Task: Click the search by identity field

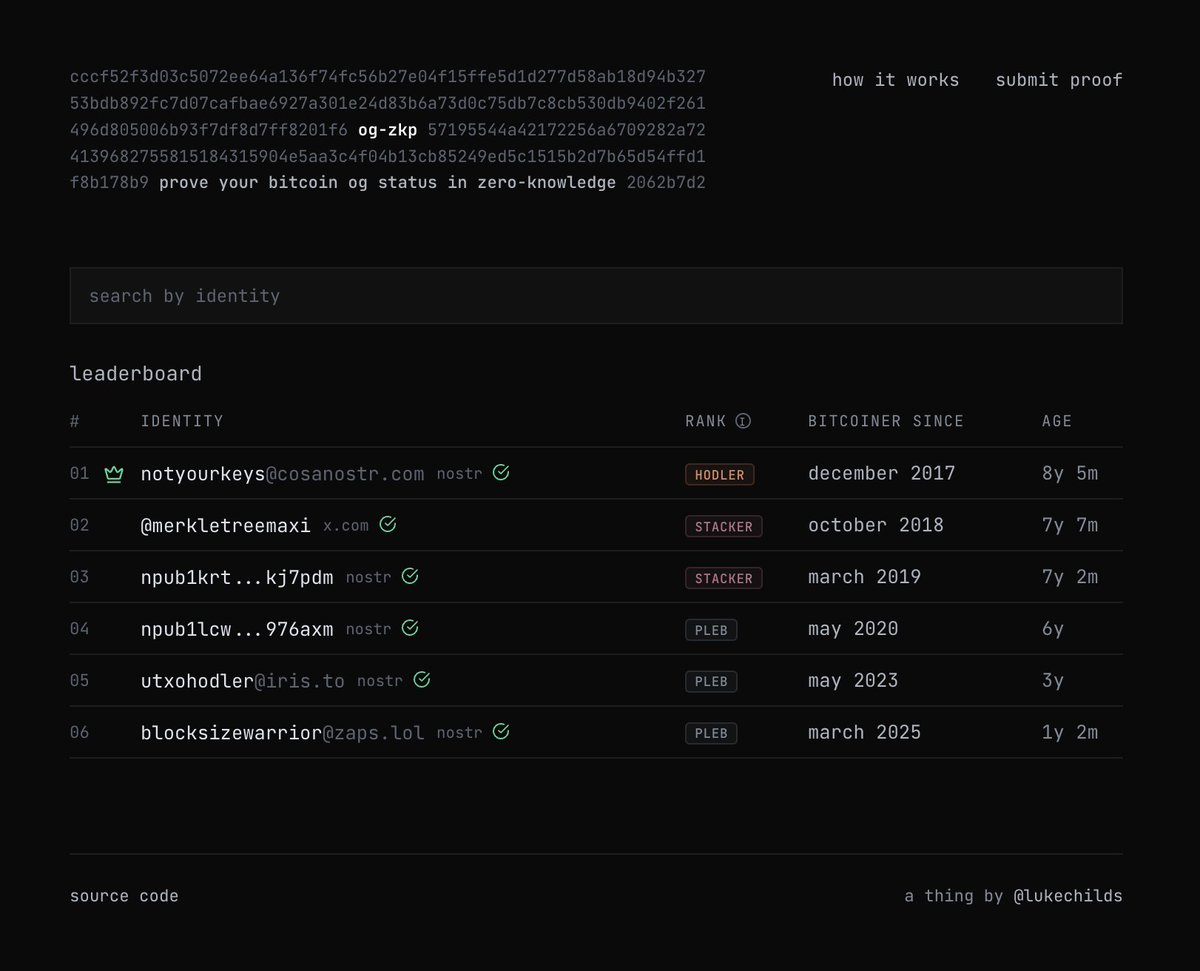Action: tap(596, 295)
